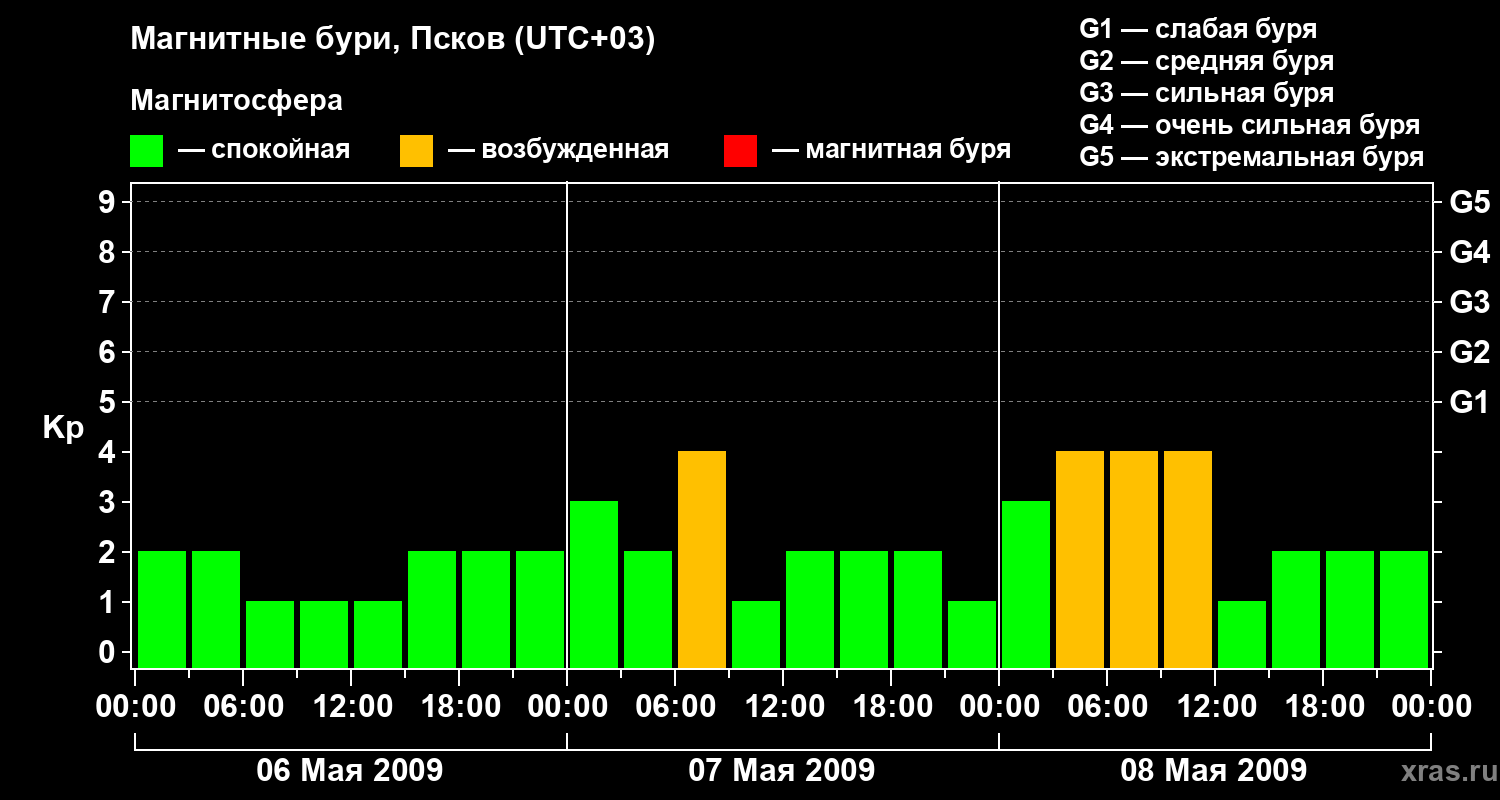Select the 09:00–12:00 orange bar on 08 Мая
1500x800 pixels.
1188,559
